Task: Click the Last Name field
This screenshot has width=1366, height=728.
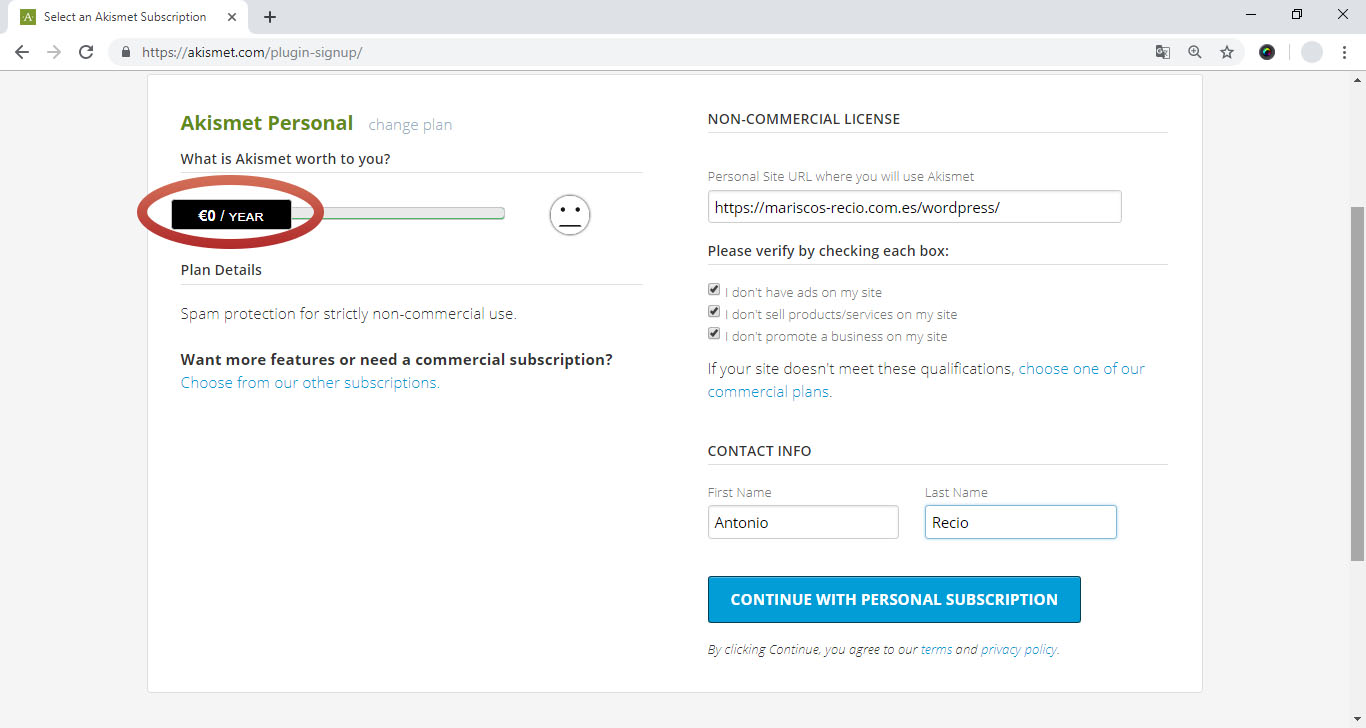Action: 1021,522
